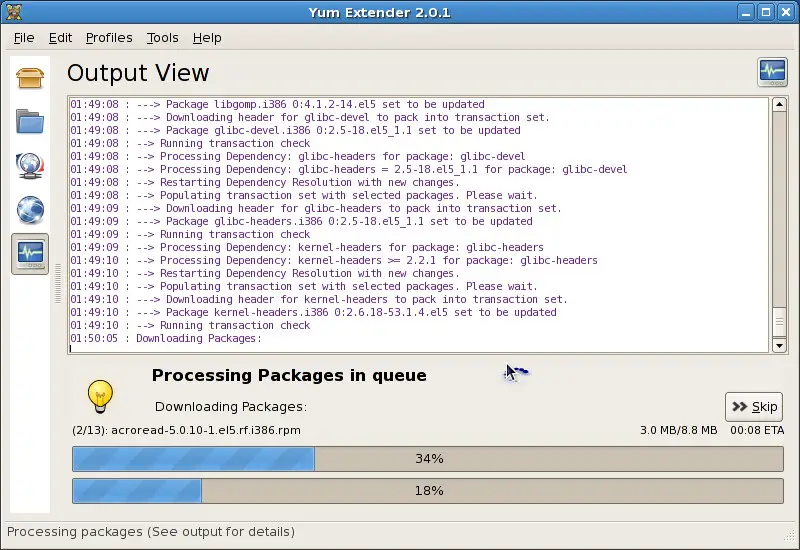This screenshot has height=550, width=800.
Task: Click the status bar 'Processing packages' message
Action: [151, 532]
